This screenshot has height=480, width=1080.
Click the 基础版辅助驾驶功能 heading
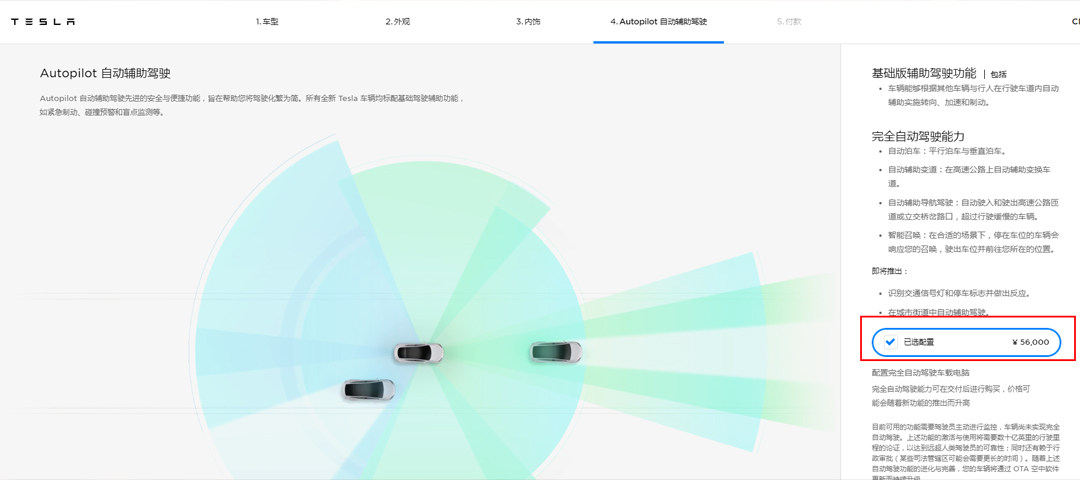pos(923,73)
